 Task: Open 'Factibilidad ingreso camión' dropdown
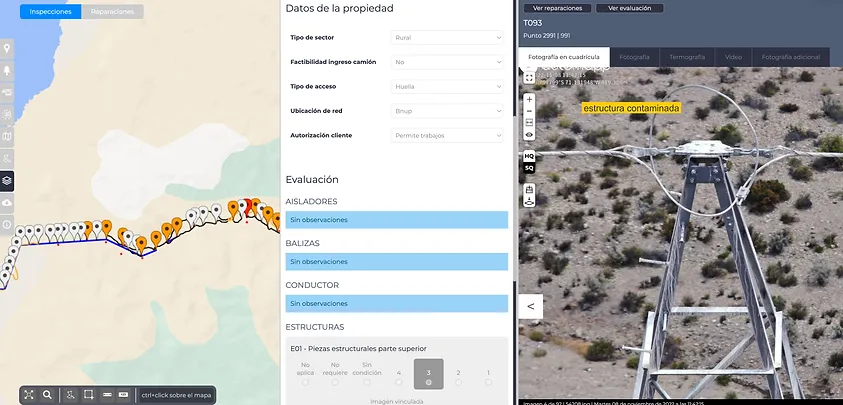click(x=447, y=62)
